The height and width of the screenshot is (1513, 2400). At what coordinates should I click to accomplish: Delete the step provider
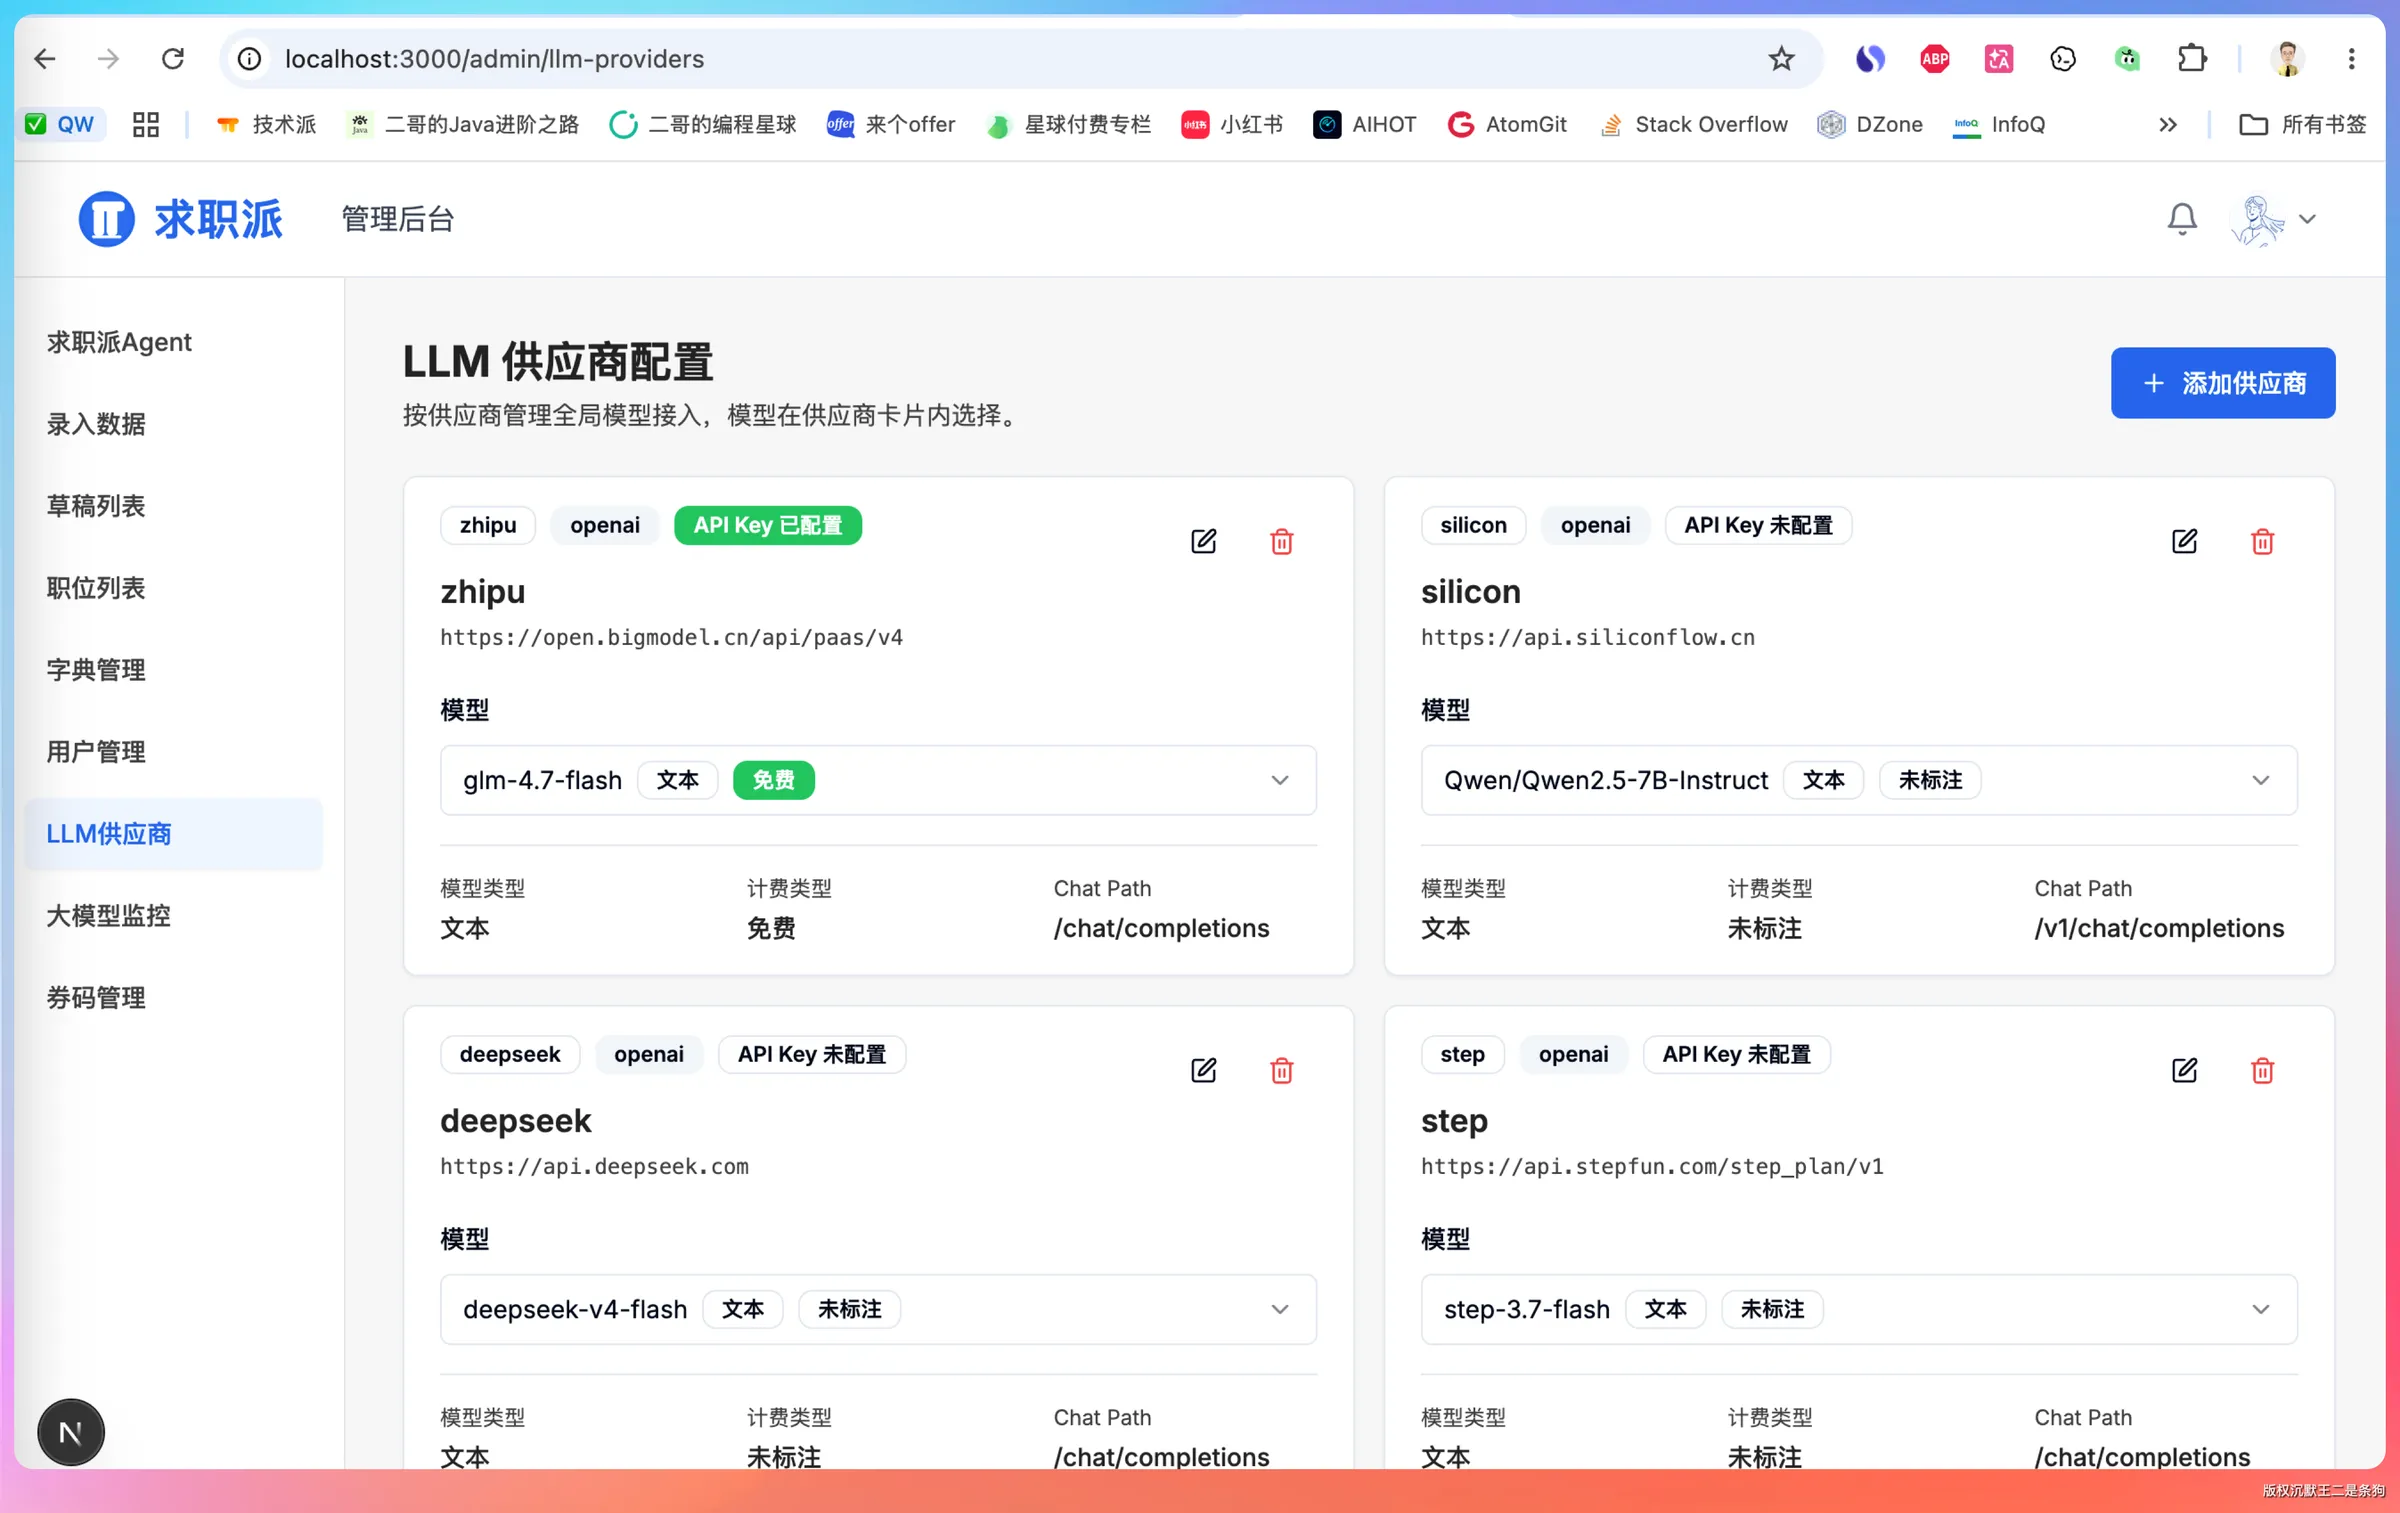2262,1070
